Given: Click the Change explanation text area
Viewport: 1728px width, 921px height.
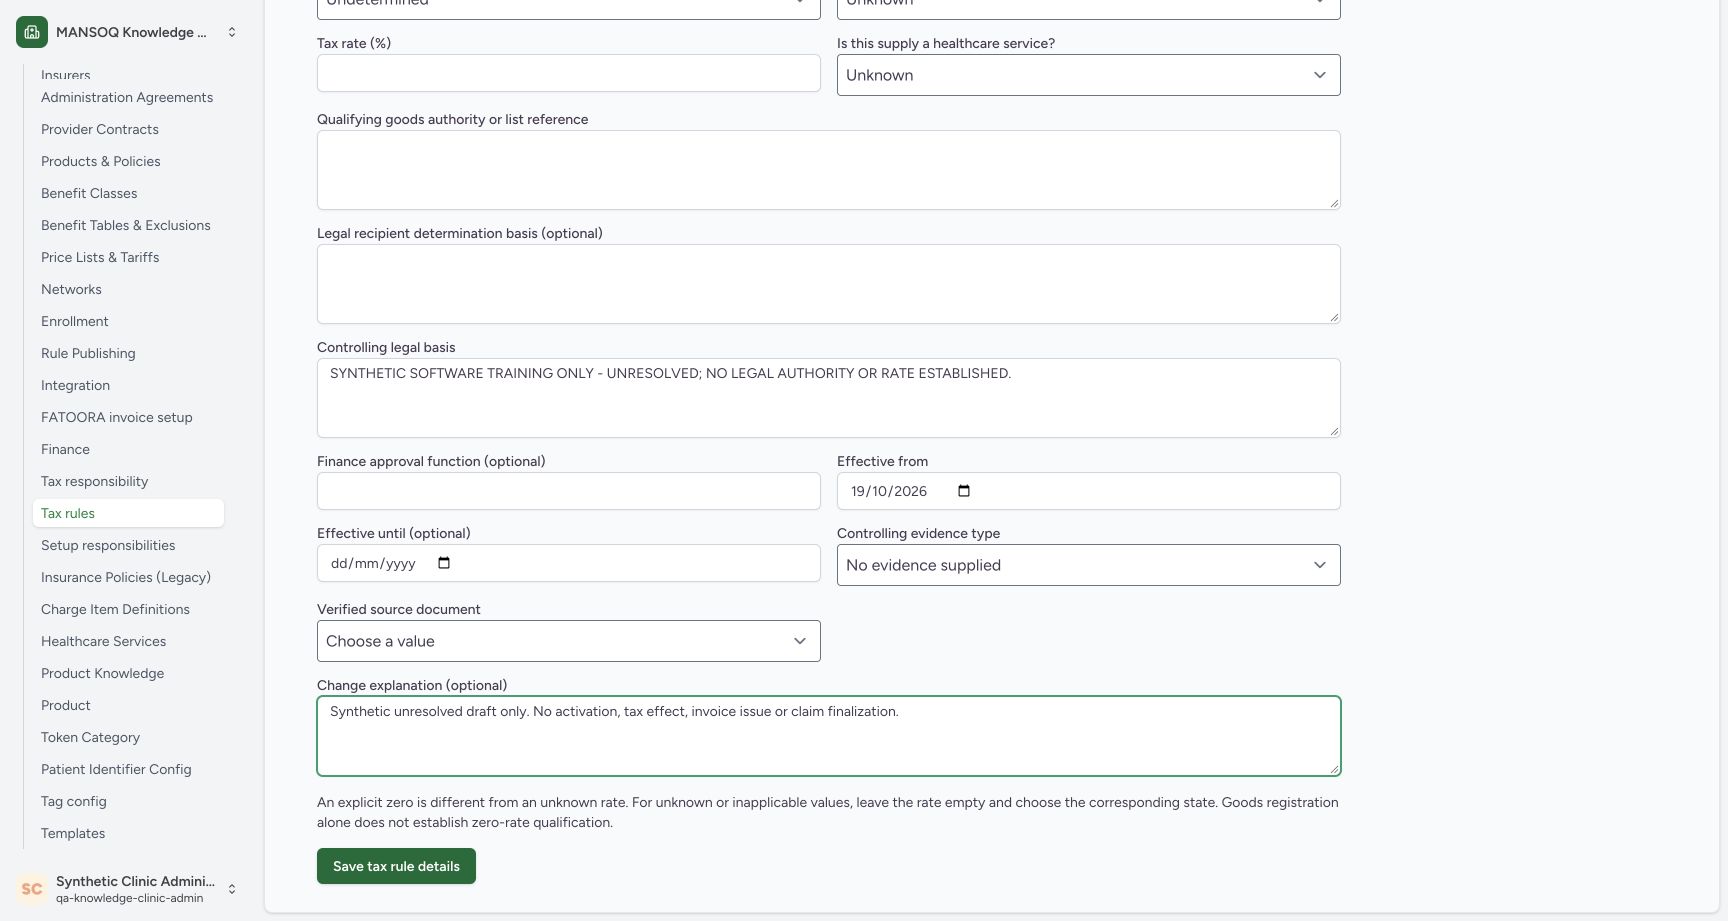Looking at the screenshot, I should (828, 736).
